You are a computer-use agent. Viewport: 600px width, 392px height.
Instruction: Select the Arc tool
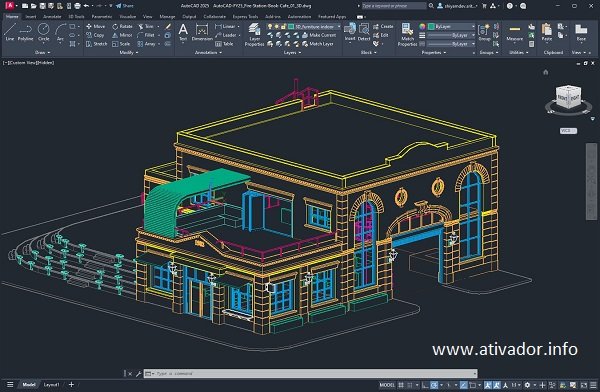tap(60, 32)
